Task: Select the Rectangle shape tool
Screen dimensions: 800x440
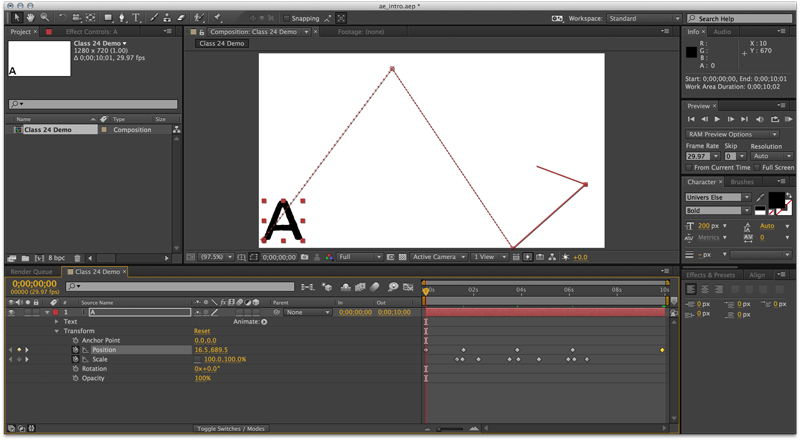Action: [x=108, y=18]
